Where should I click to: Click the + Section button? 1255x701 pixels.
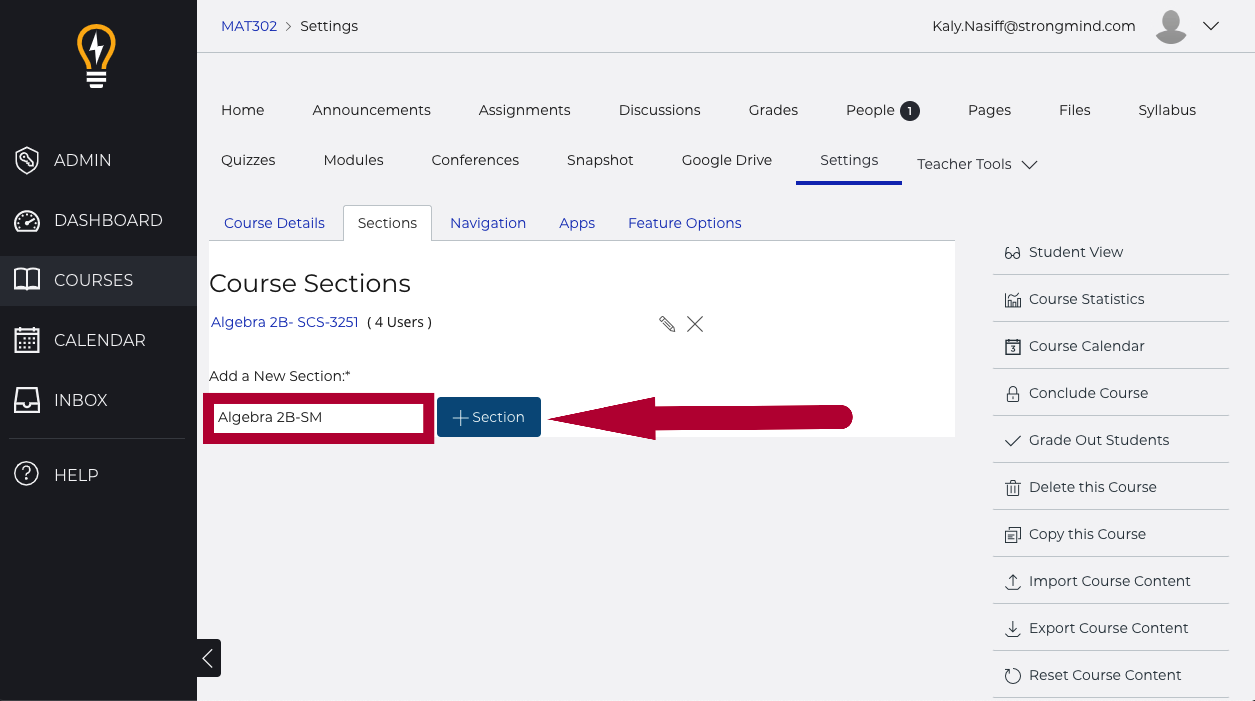coord(489,417)
